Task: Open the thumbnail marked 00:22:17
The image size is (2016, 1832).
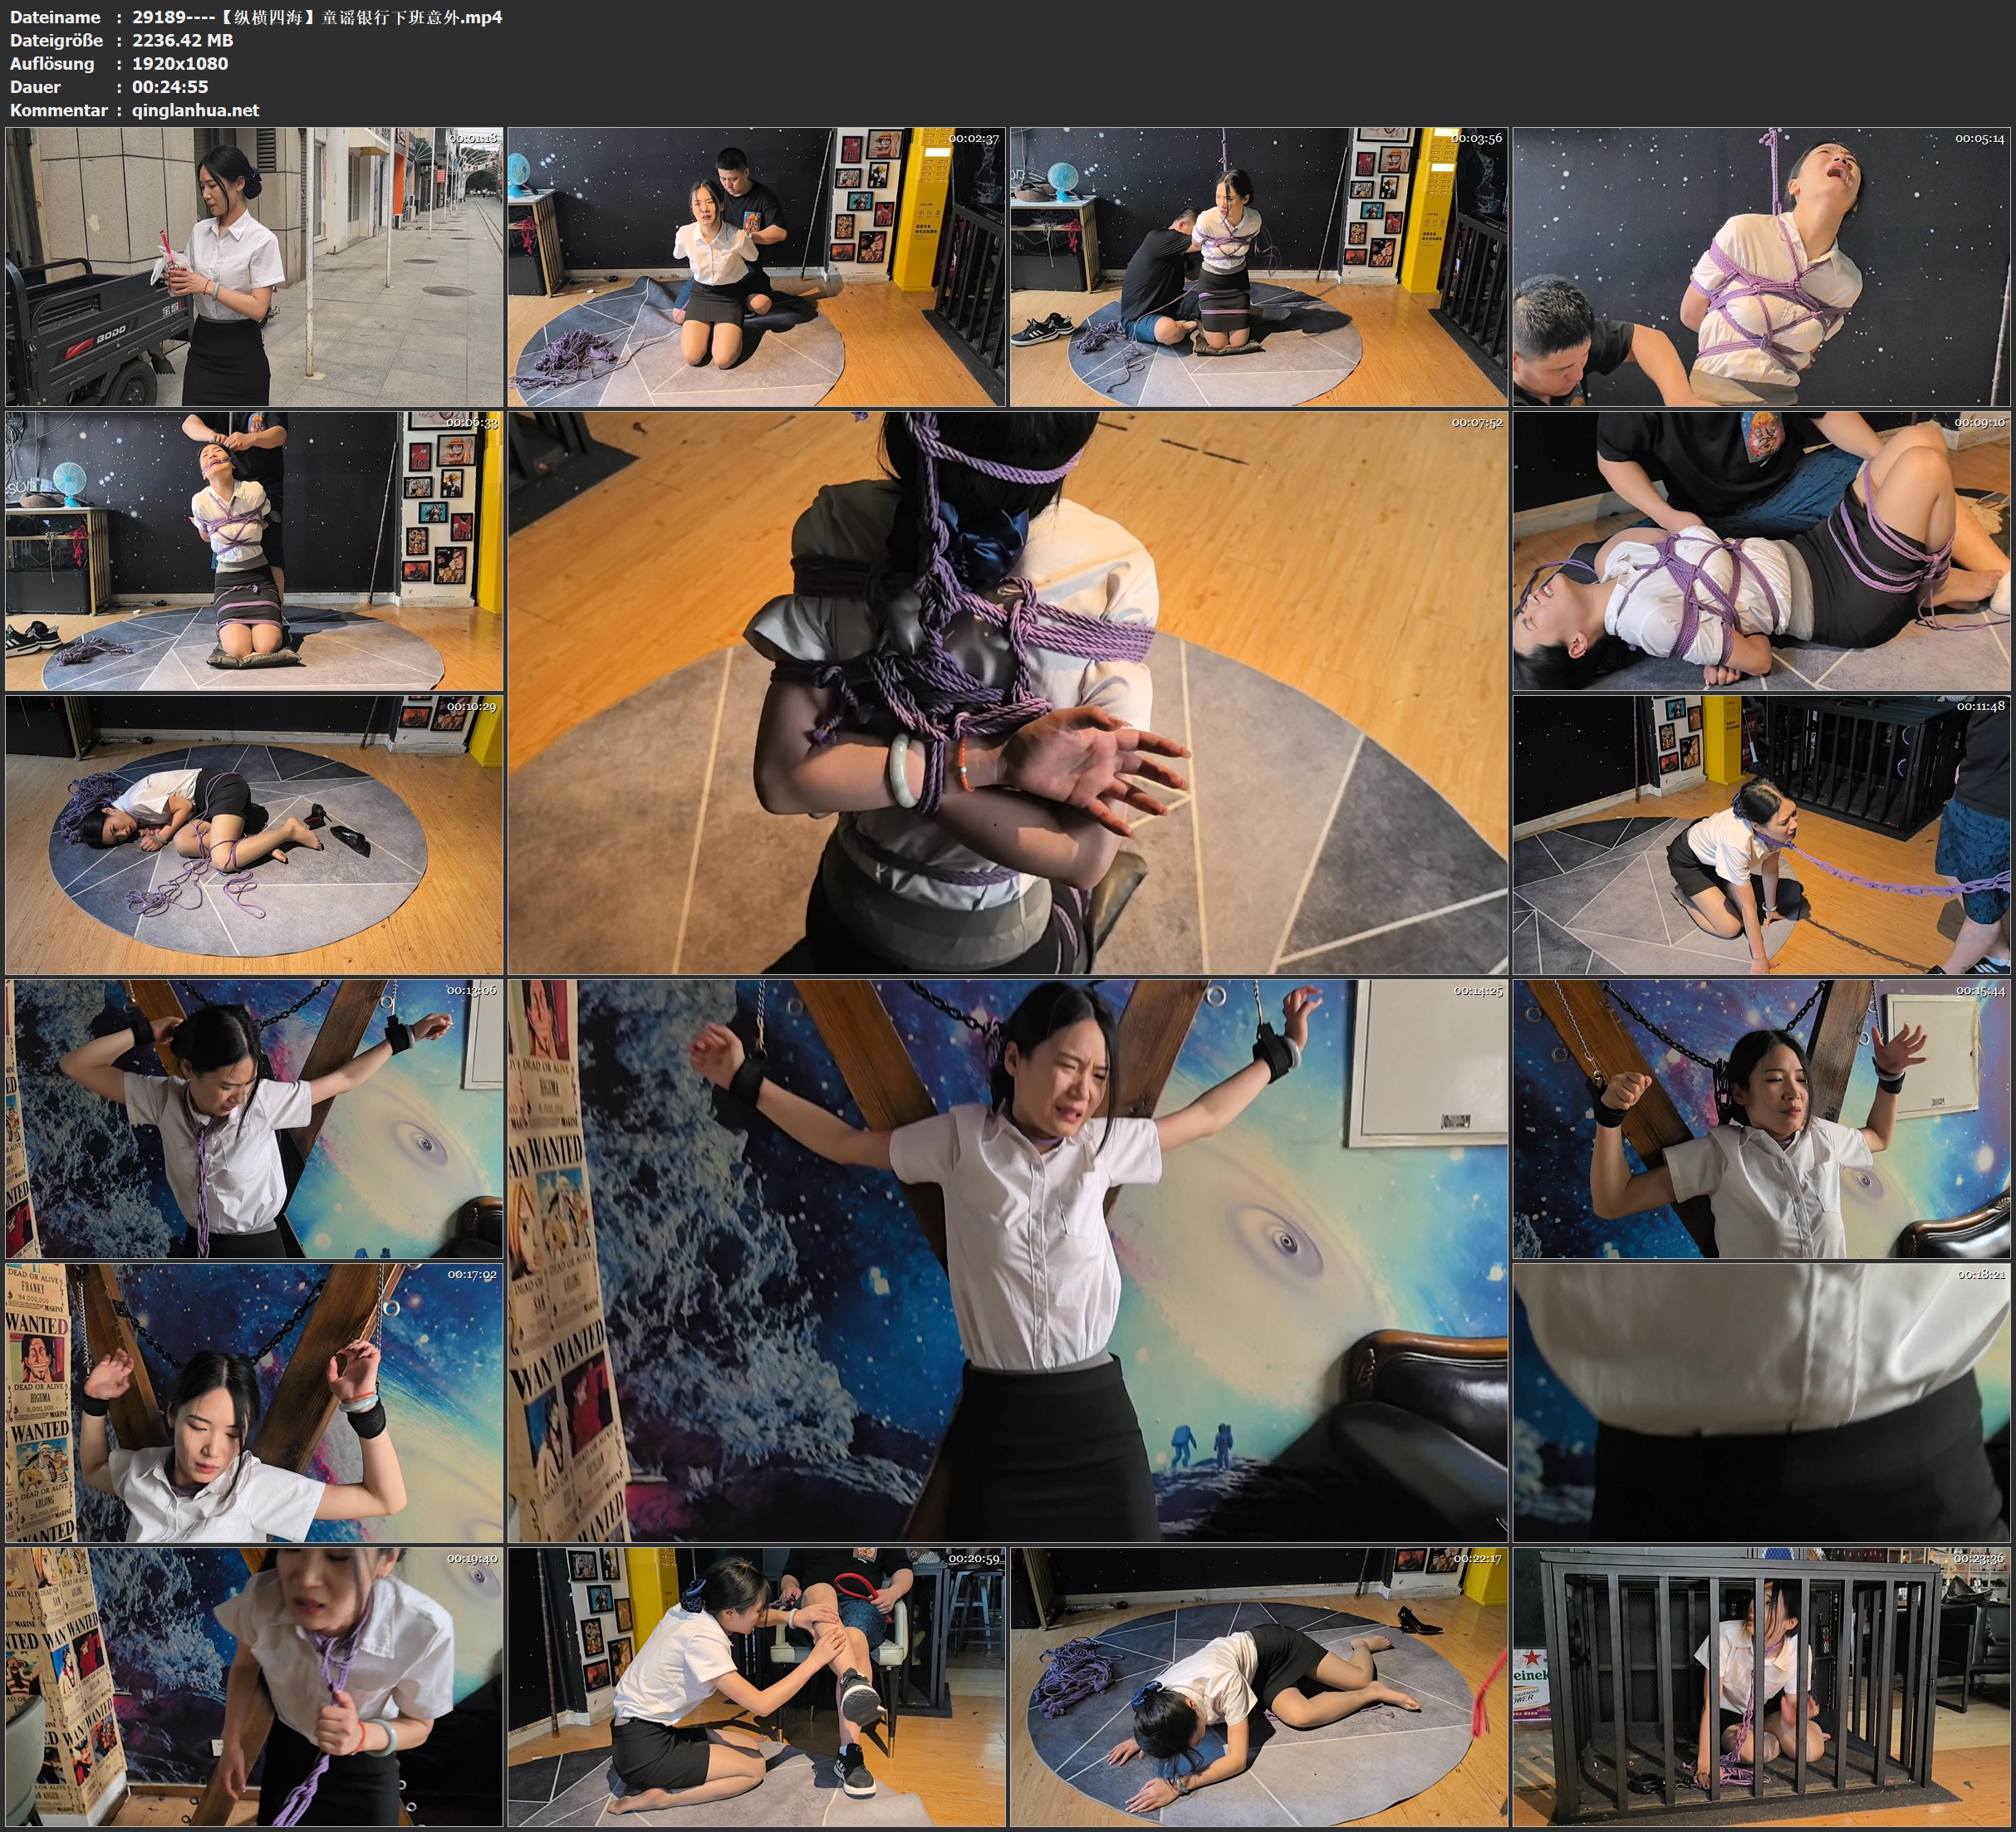Action: tap(1258, 1687)
